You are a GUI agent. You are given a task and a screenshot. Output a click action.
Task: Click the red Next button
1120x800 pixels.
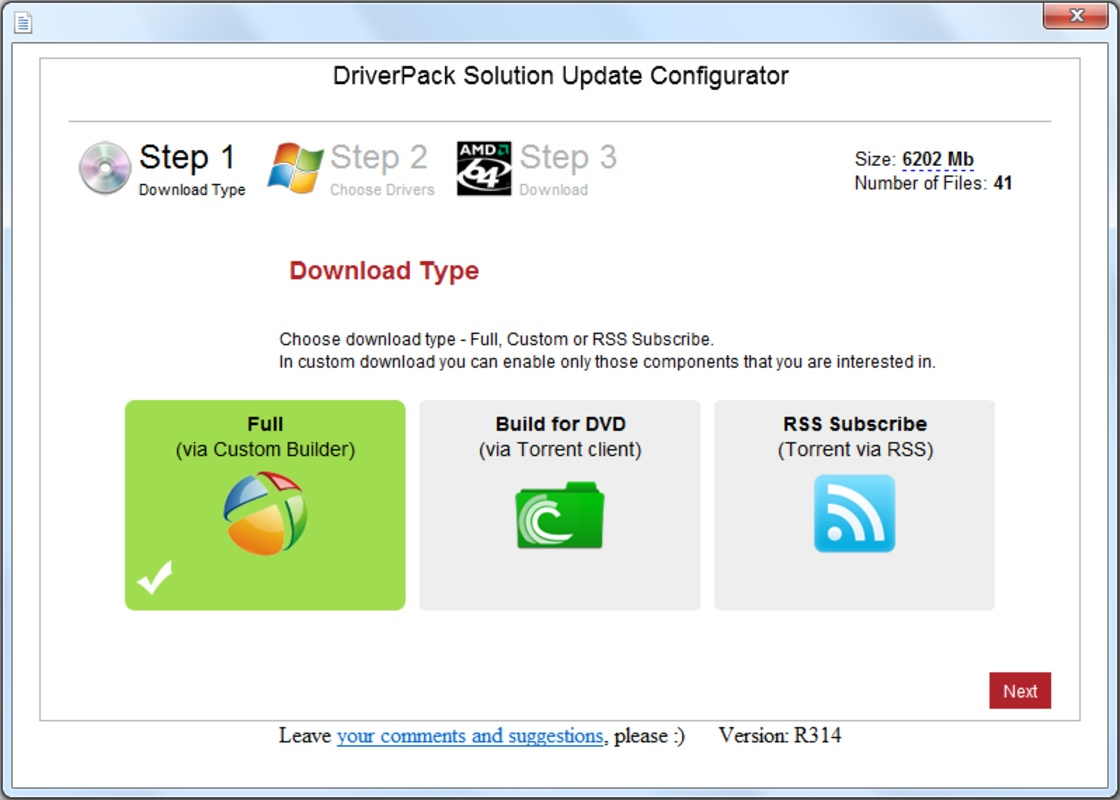tap(1020, 691)
